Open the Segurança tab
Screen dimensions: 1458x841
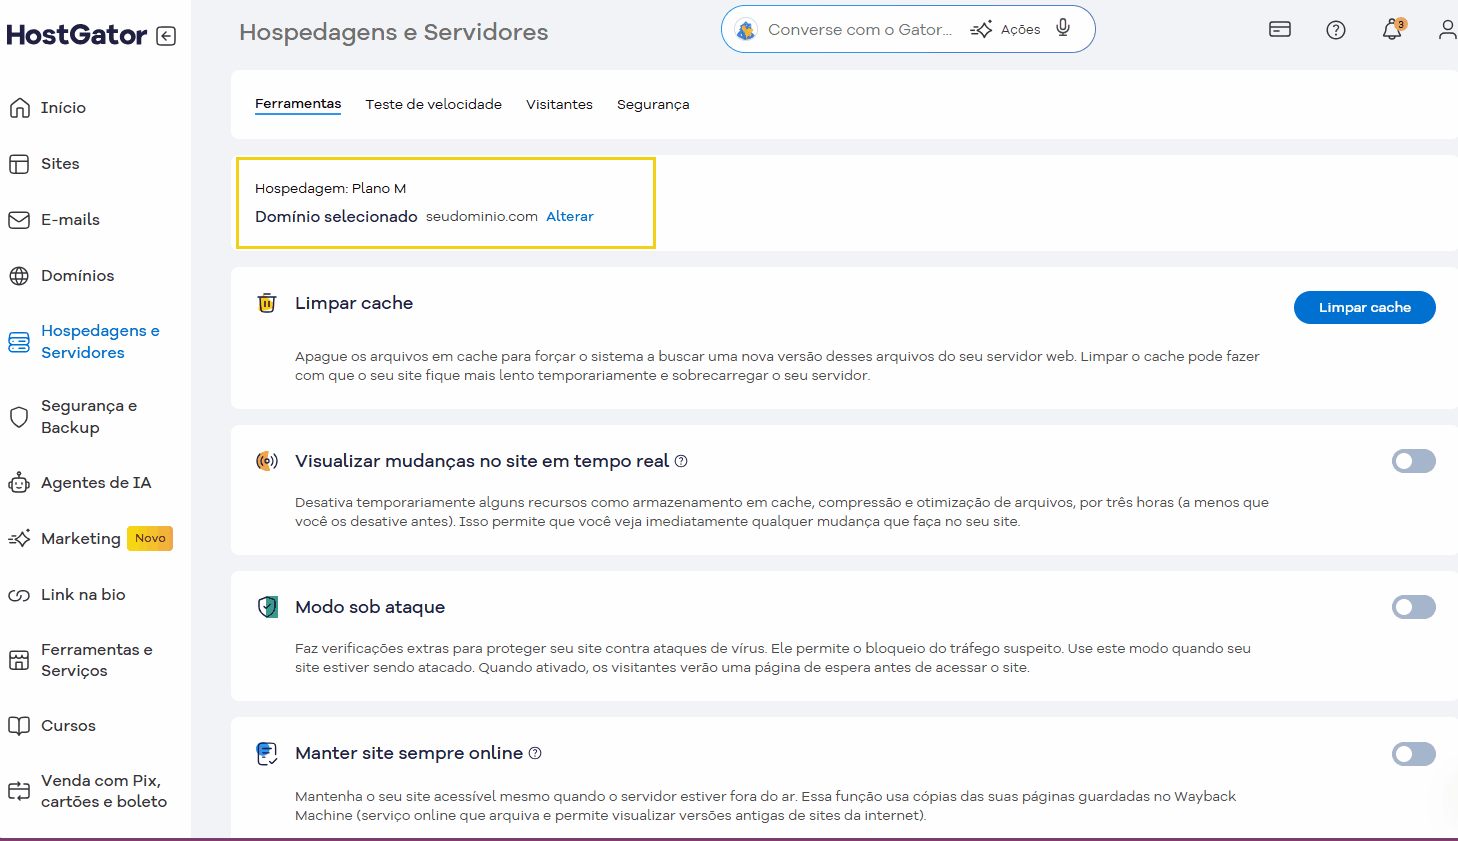tap(652, 104)
